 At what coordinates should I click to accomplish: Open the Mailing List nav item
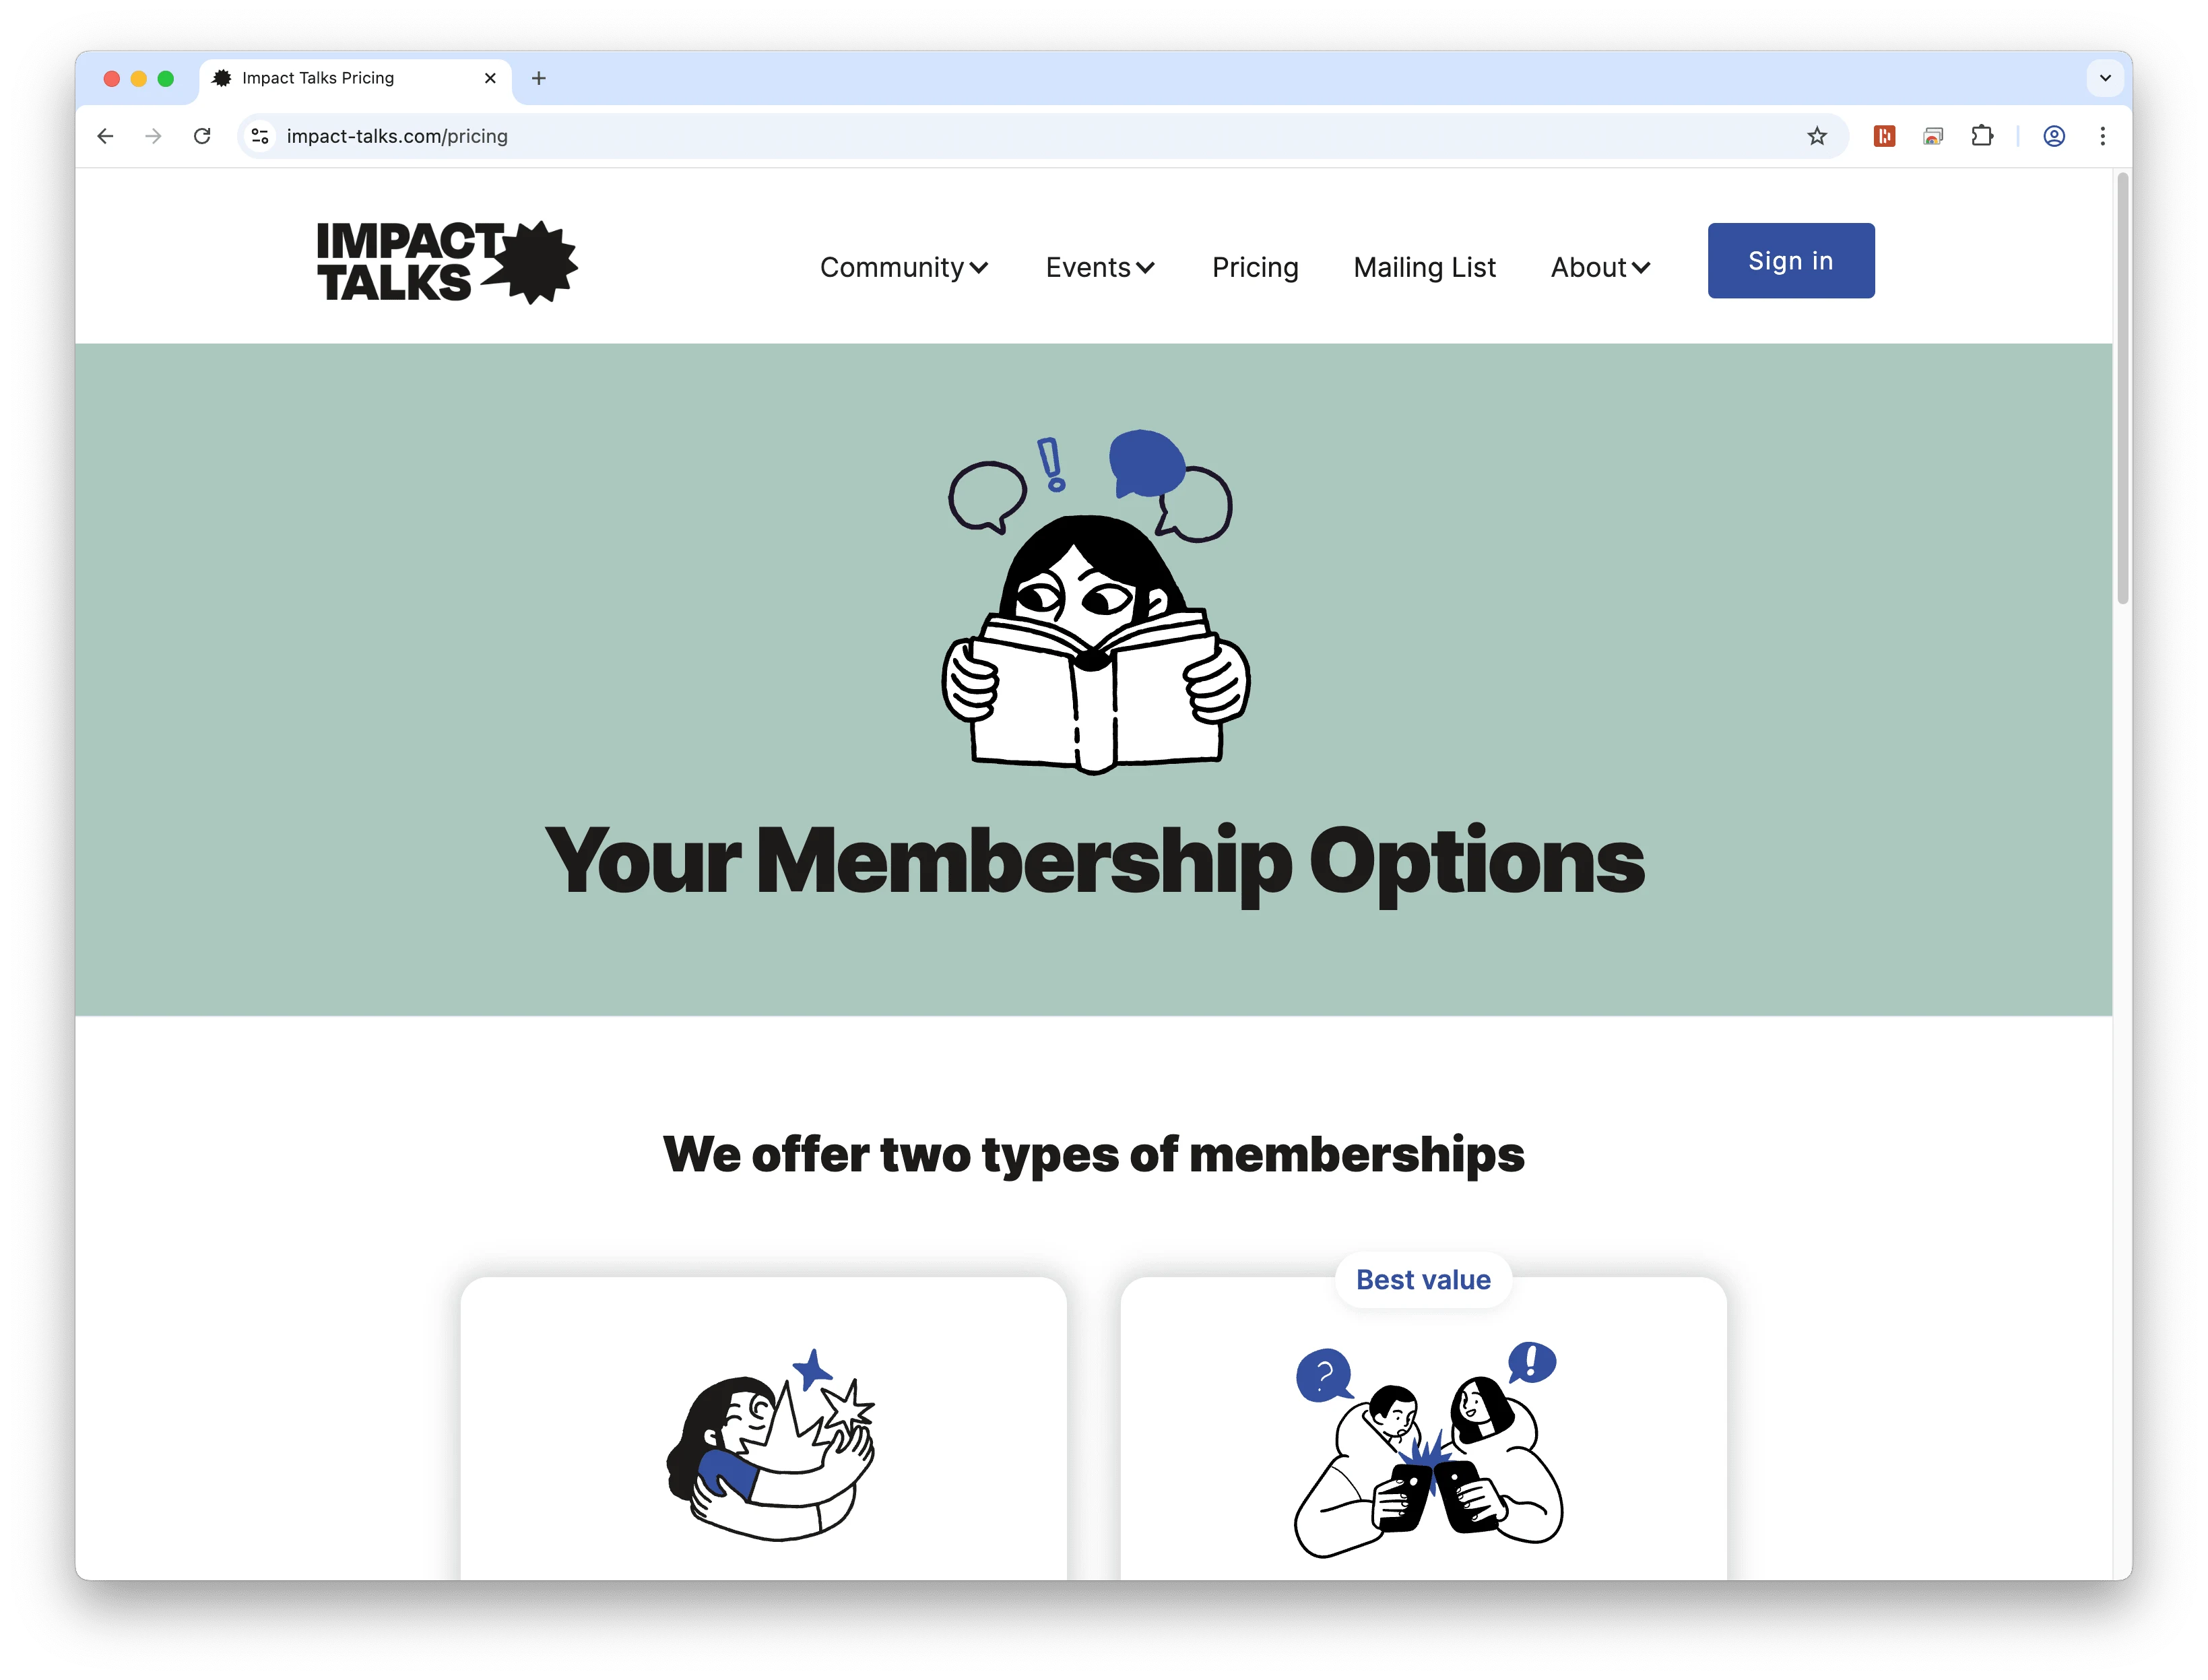click(x=1424, y=267)
